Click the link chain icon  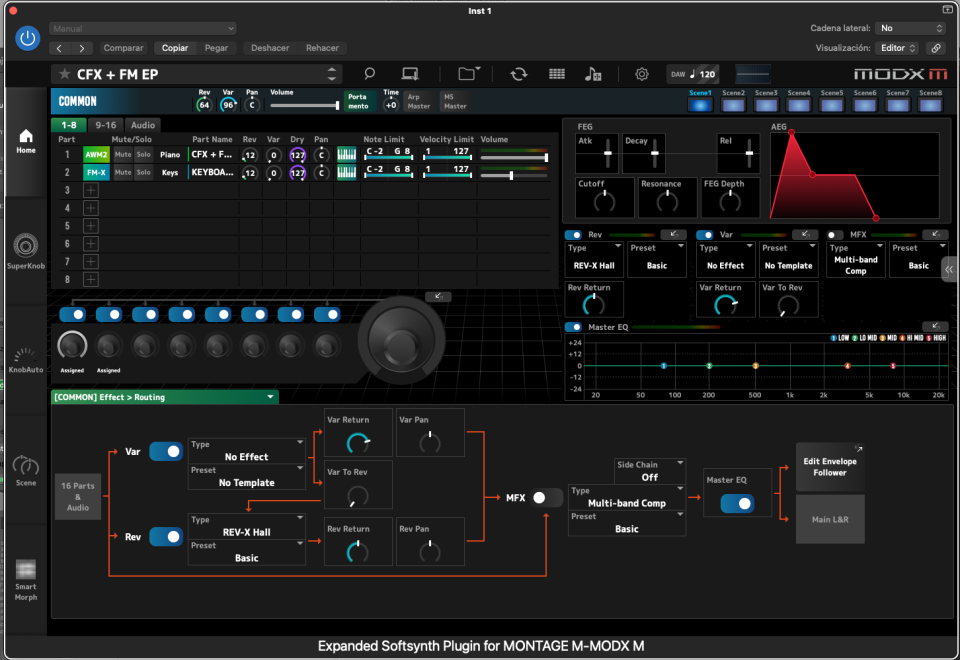pos(936,48)
